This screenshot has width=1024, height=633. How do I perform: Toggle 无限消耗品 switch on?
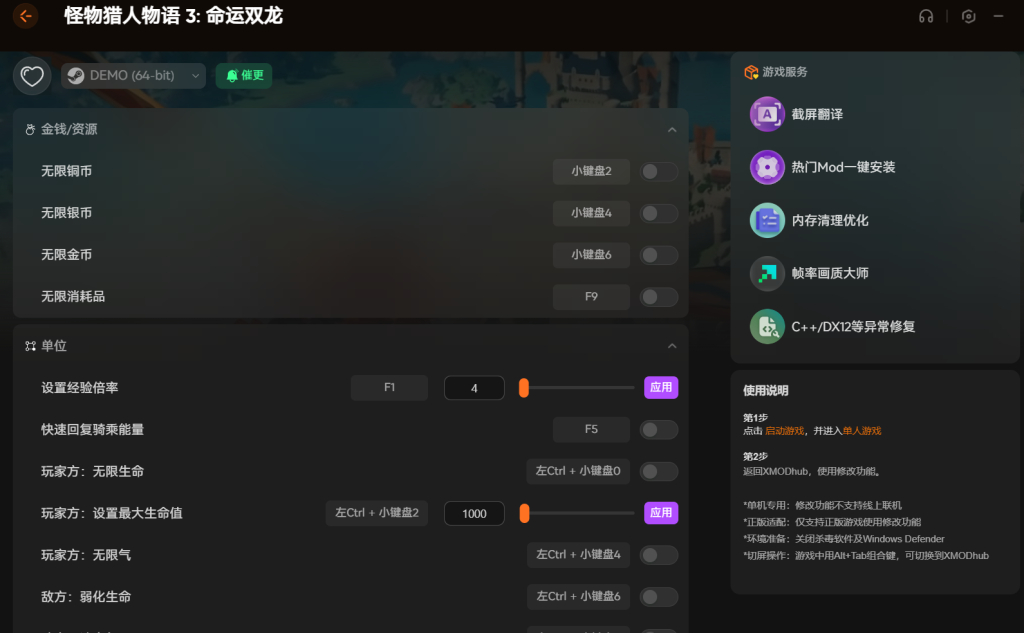click(x=659, y=297)
